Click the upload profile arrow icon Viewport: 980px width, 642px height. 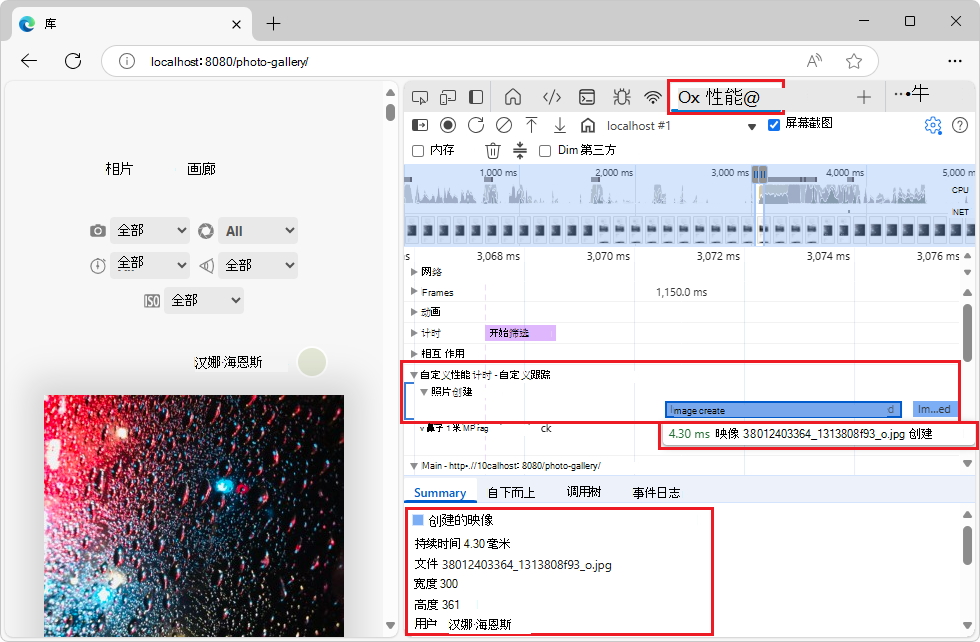point(531,125)
